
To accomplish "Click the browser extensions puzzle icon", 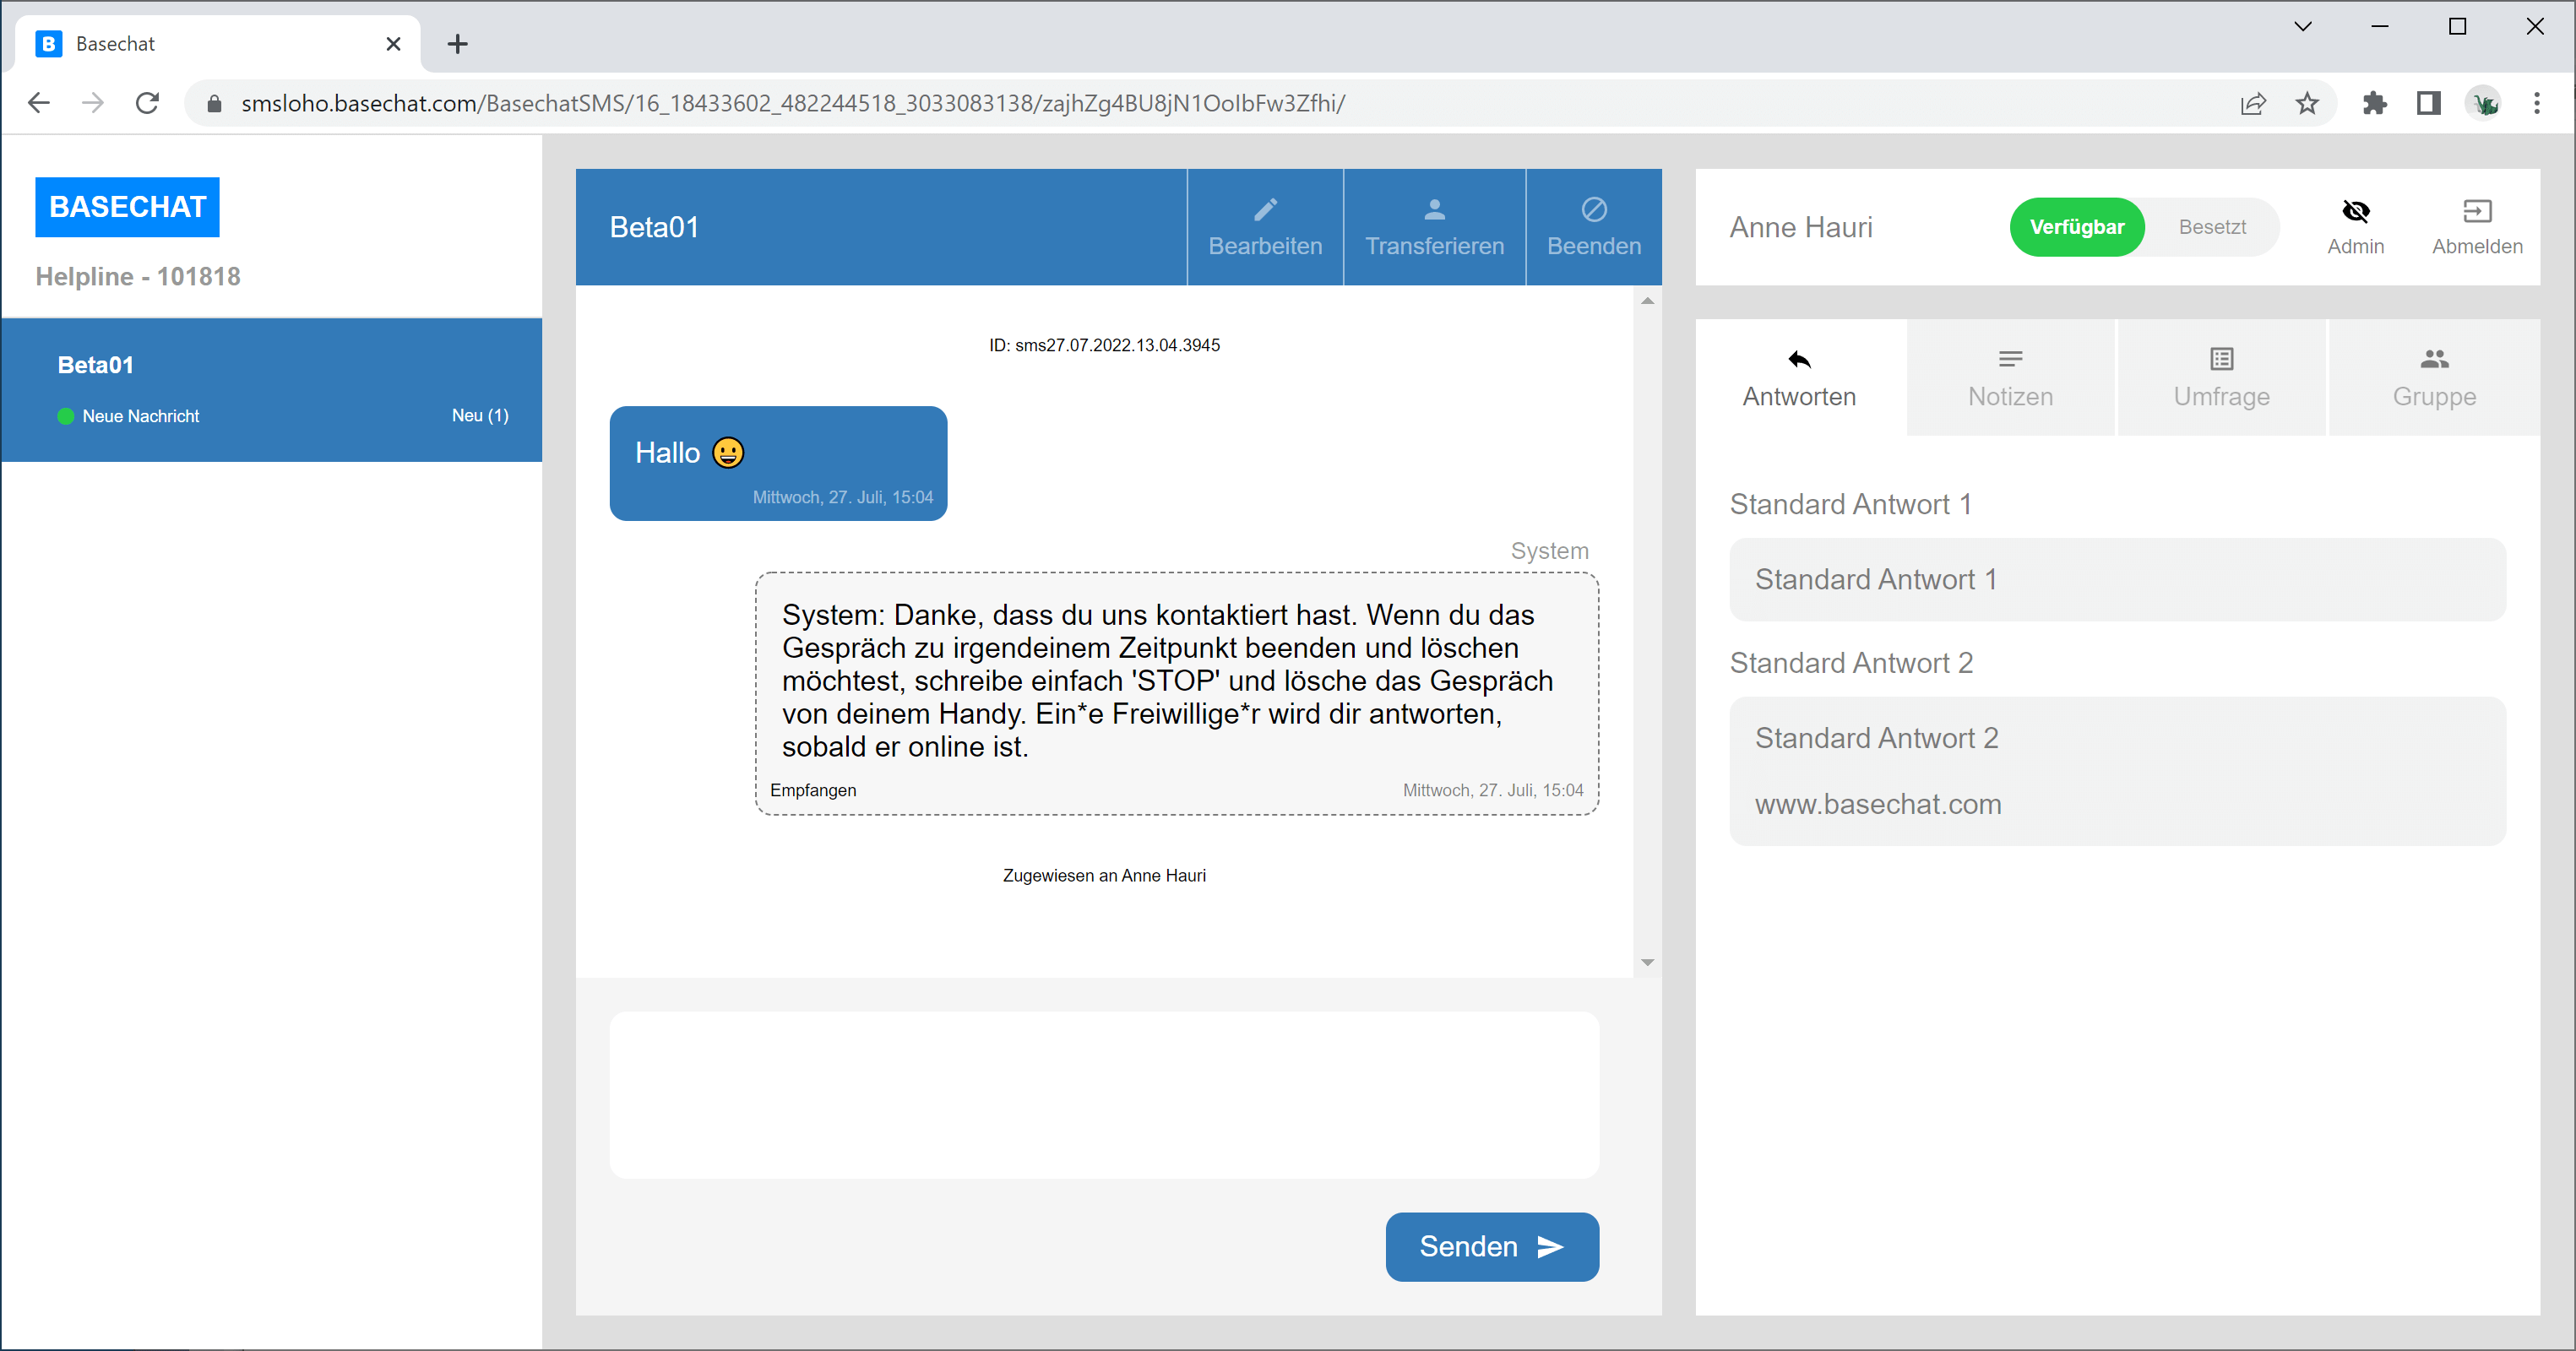I will pos(2374,103).
